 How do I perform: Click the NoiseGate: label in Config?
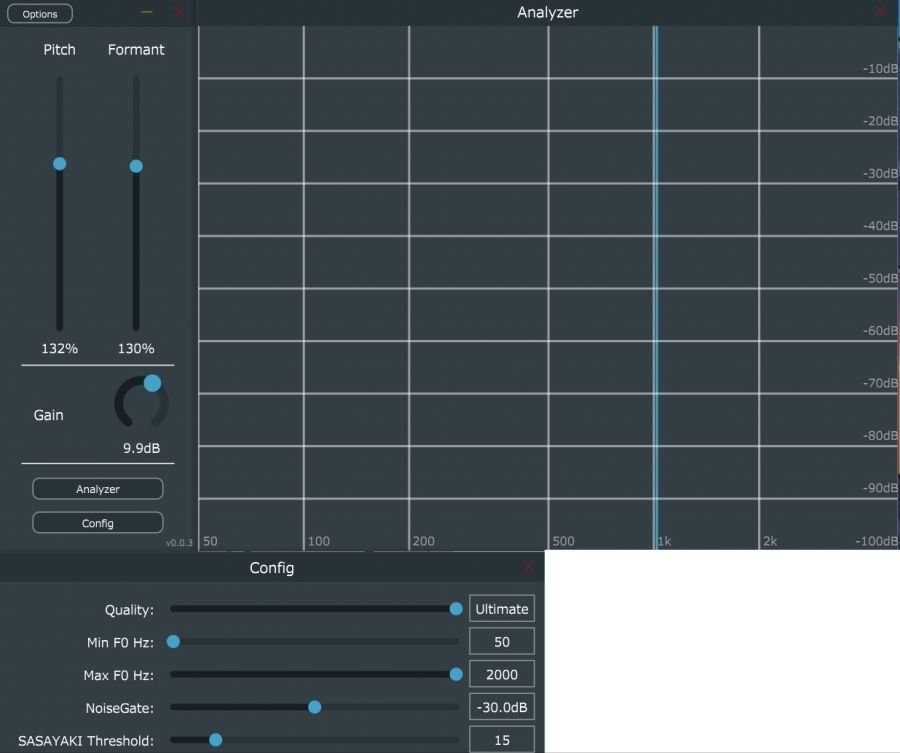point(119,708)
